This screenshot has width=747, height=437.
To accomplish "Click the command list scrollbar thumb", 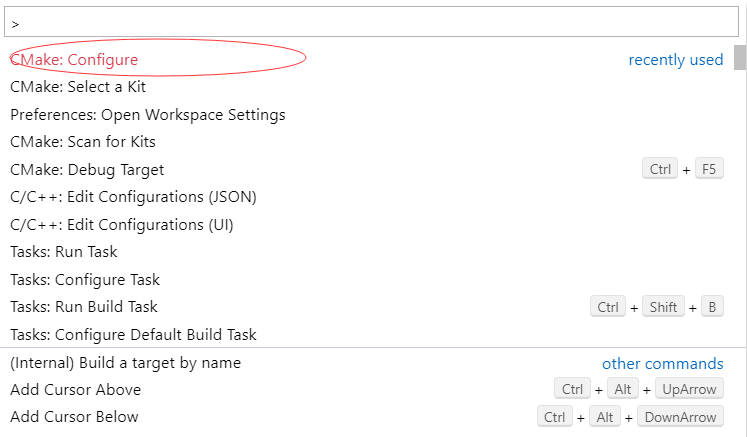I will 740,58.
